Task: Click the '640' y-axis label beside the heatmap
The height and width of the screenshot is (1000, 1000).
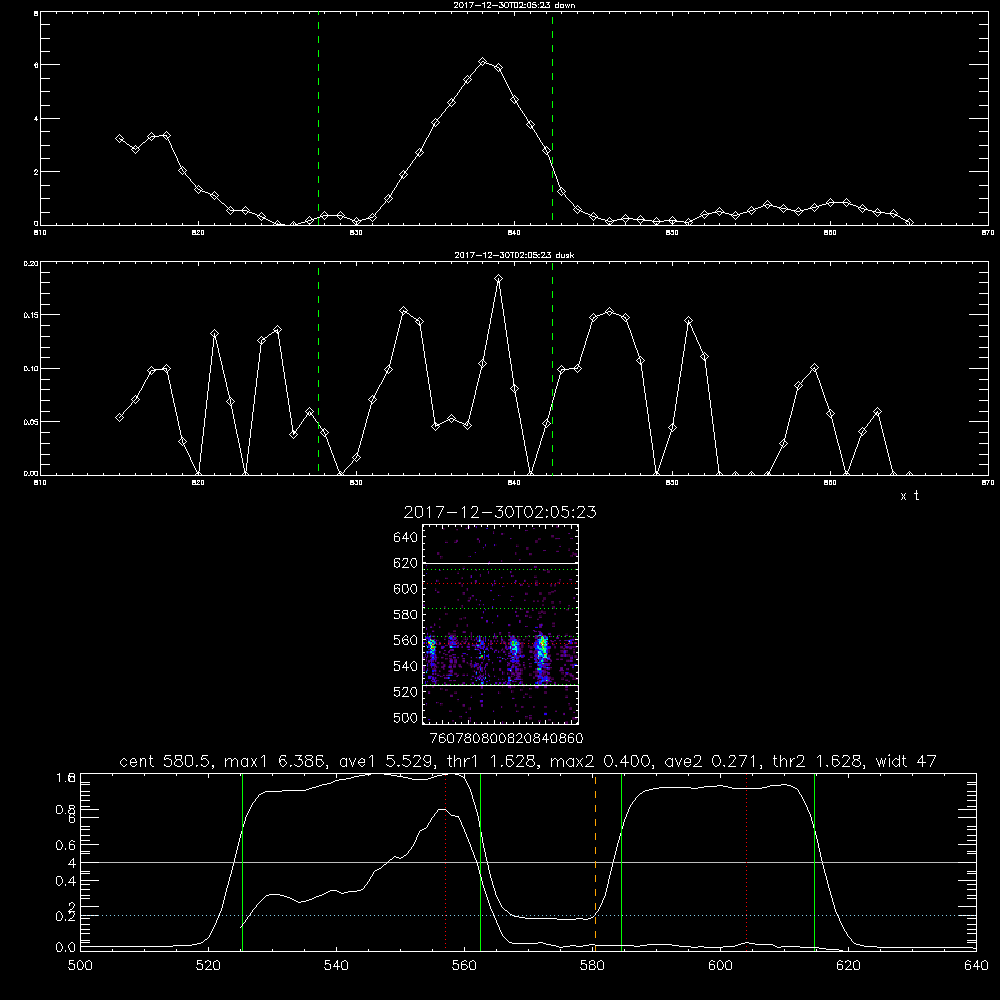Action: tap(406, 538)
